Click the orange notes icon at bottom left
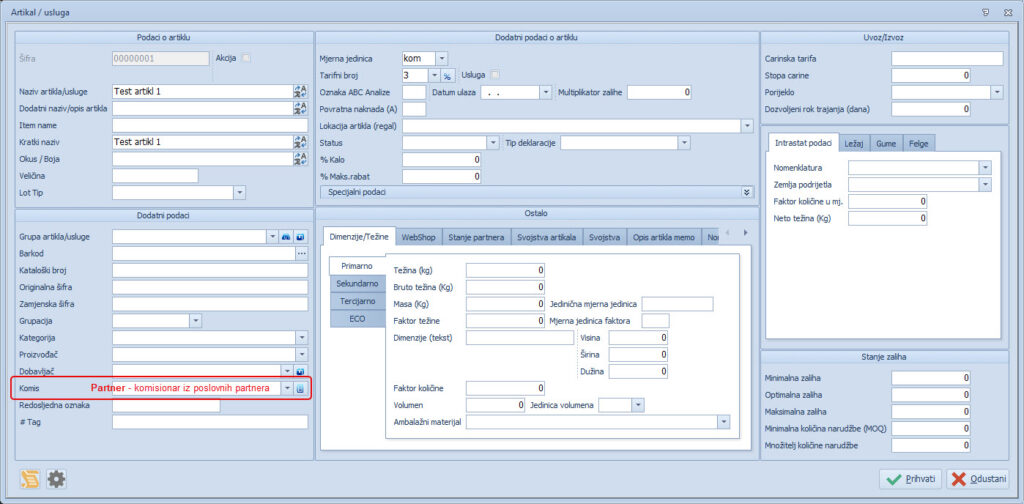This screenshot has height=504, width=1024. (31, 479)
